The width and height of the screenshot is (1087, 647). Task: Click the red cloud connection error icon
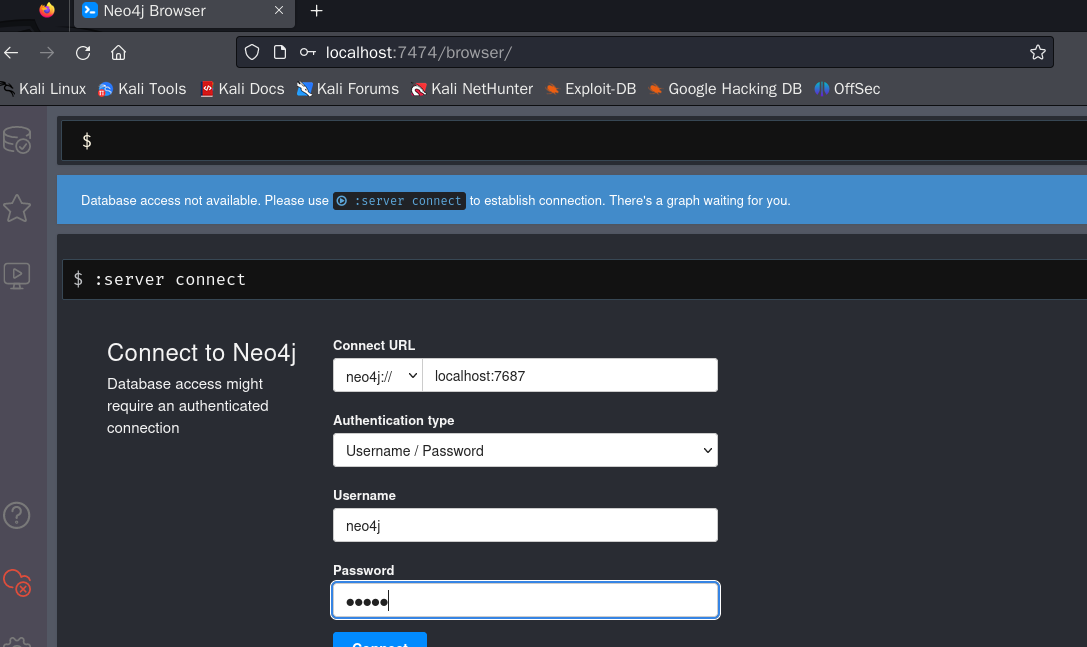point(17,582)
